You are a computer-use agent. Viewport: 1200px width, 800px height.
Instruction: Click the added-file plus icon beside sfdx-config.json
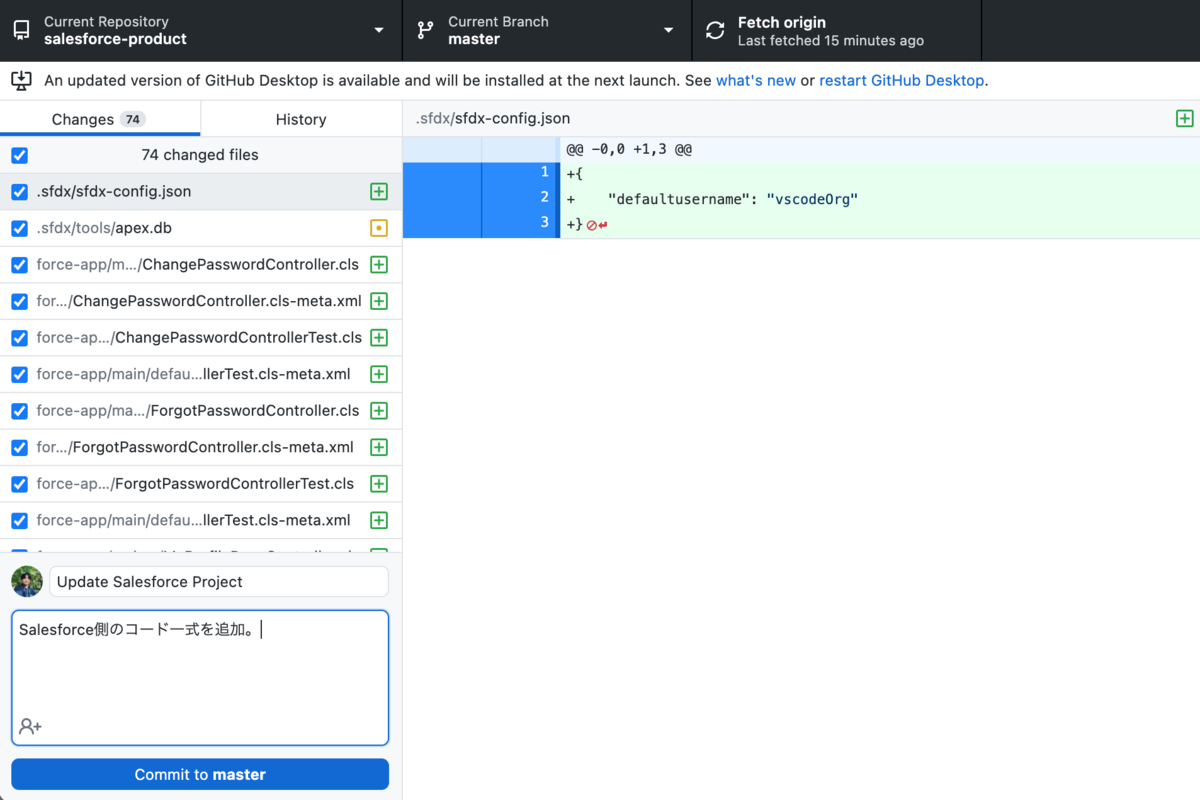(378, 191)
